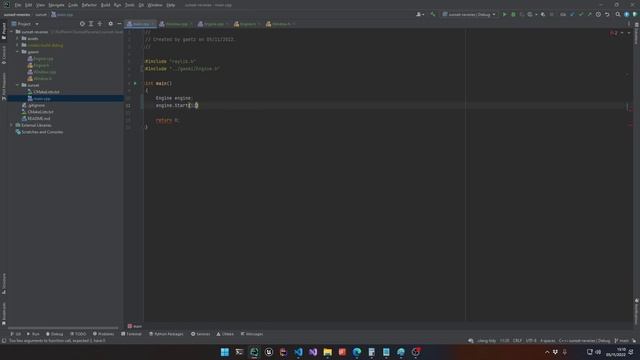Open the CMake tool window
Viewport: 640px width, 360px height.
click(x=225, y=334)
